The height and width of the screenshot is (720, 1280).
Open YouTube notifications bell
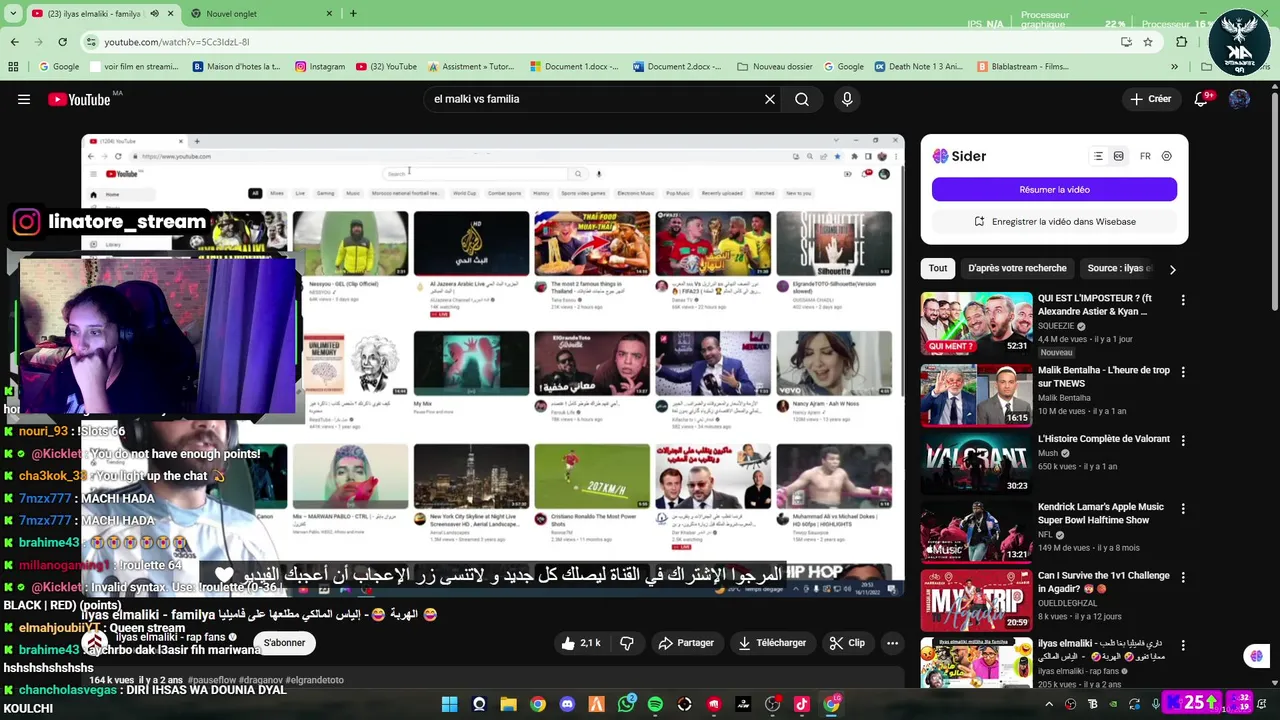pos(1202,99)
